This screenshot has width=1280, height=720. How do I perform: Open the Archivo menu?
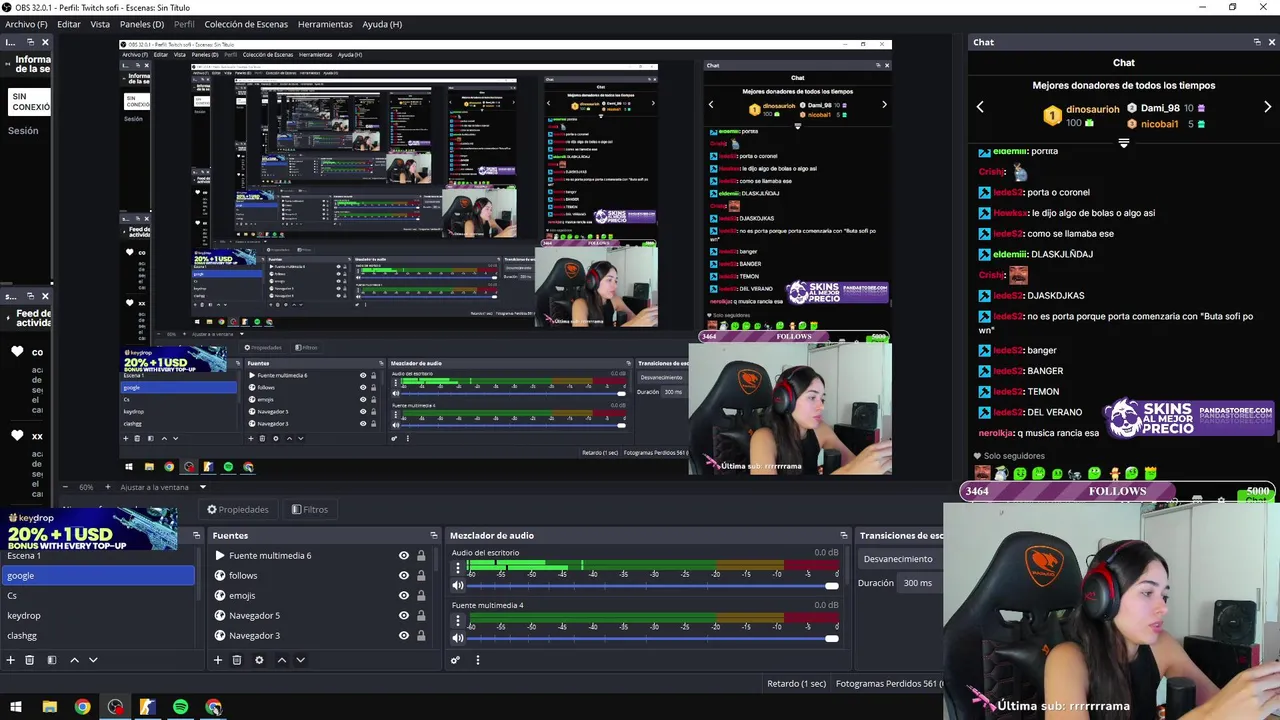point(26,24)
